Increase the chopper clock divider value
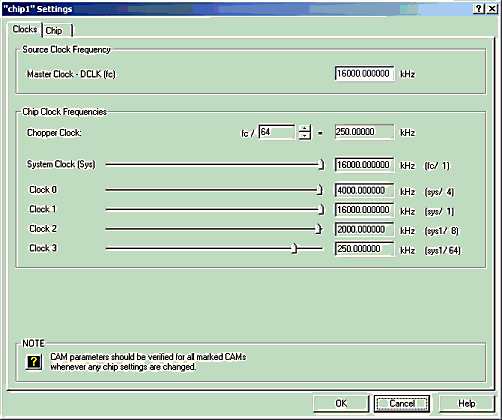 (305, 129)
